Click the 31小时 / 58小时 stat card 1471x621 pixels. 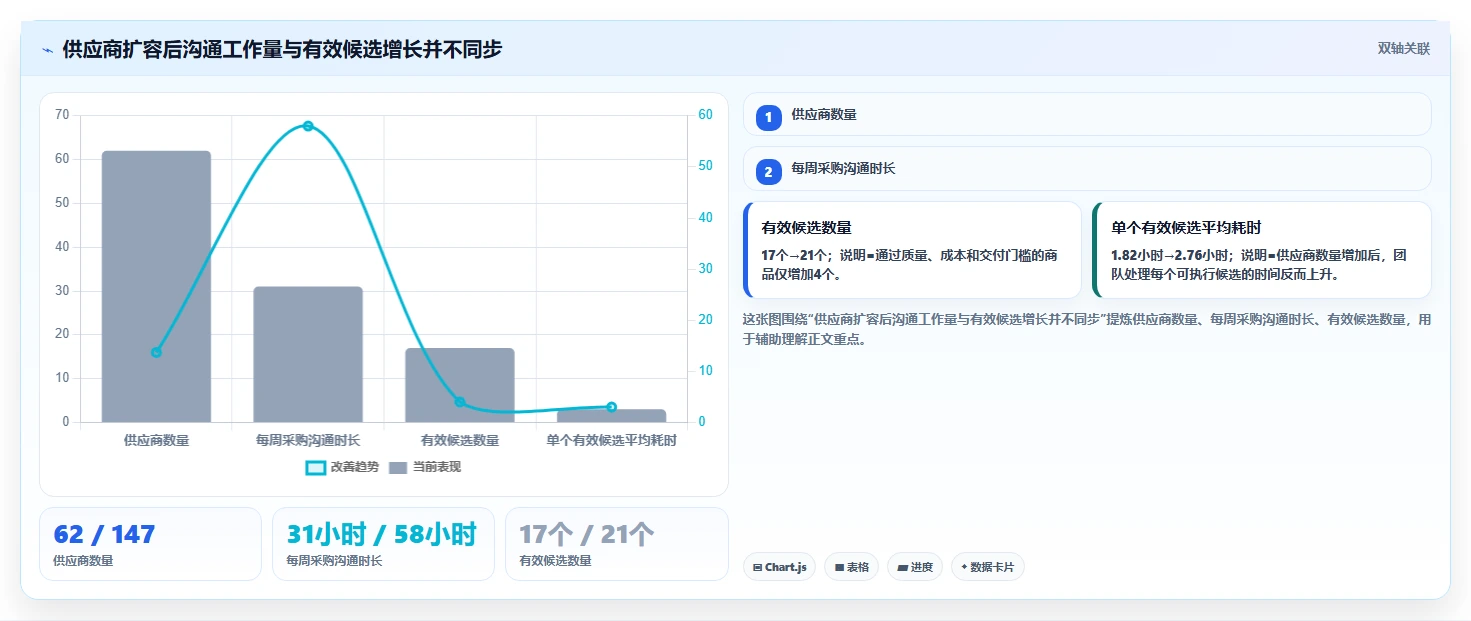[x=383, y=544]
